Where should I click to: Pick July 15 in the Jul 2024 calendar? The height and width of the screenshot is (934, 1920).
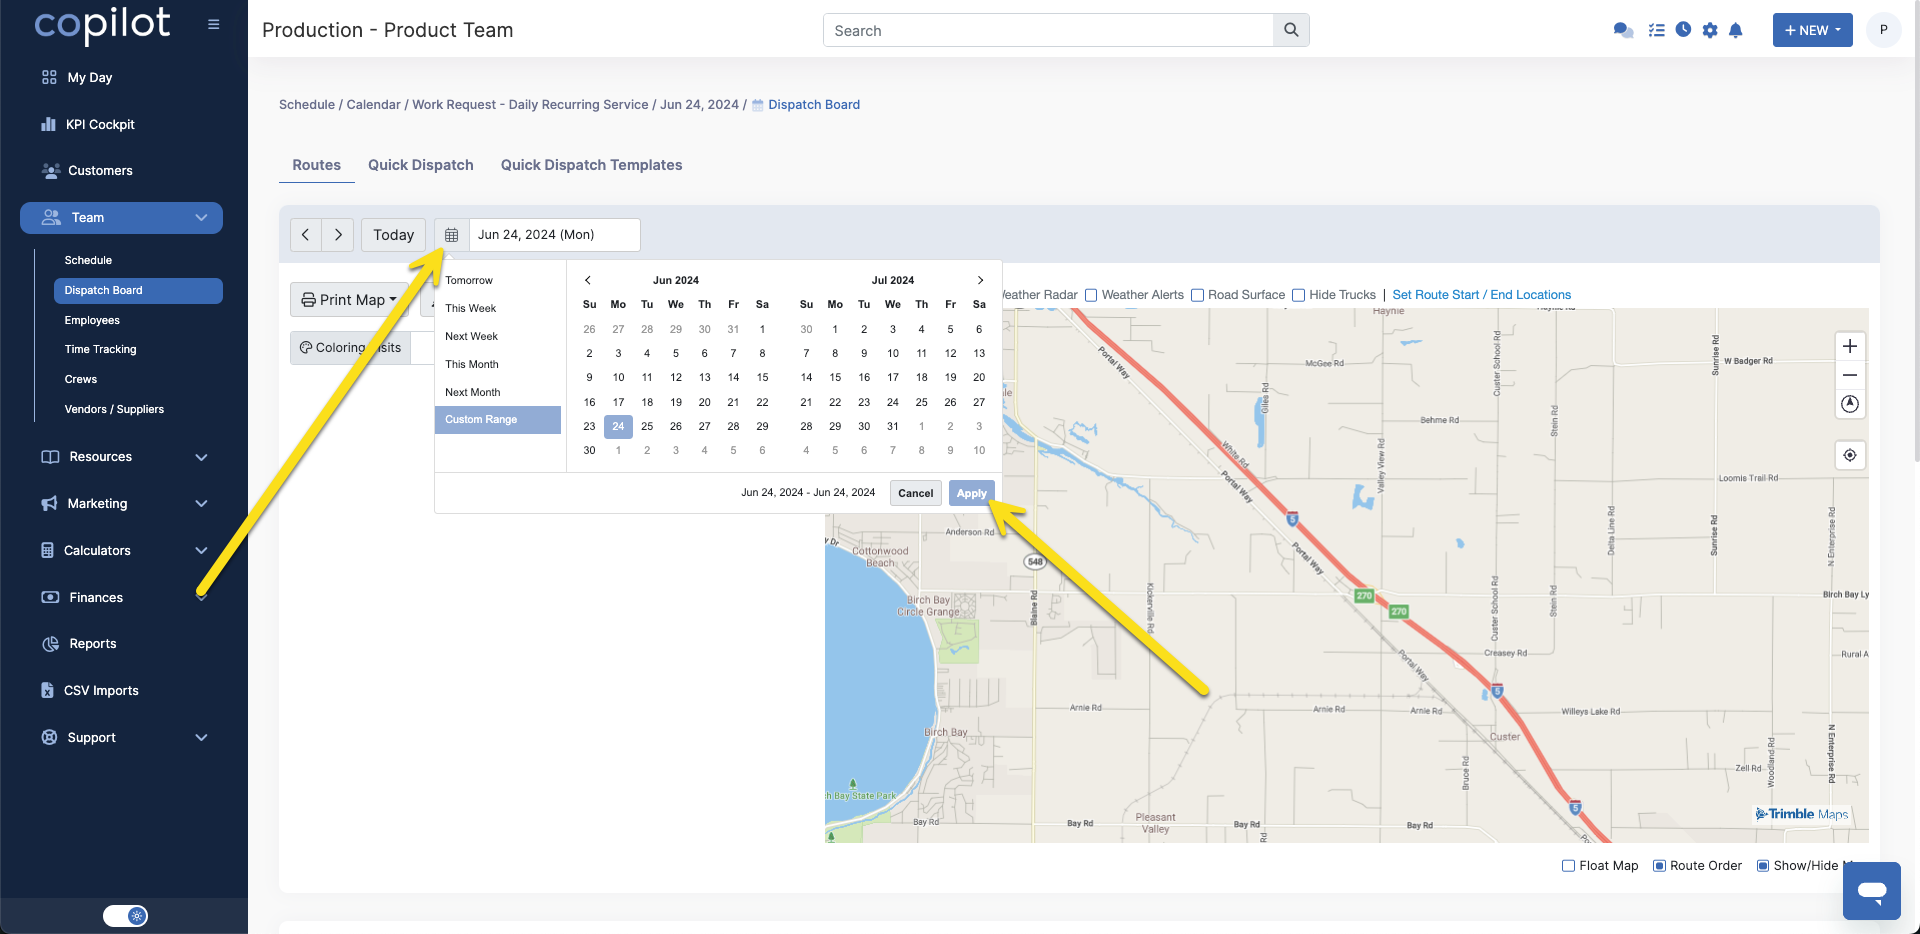(835, 377)
